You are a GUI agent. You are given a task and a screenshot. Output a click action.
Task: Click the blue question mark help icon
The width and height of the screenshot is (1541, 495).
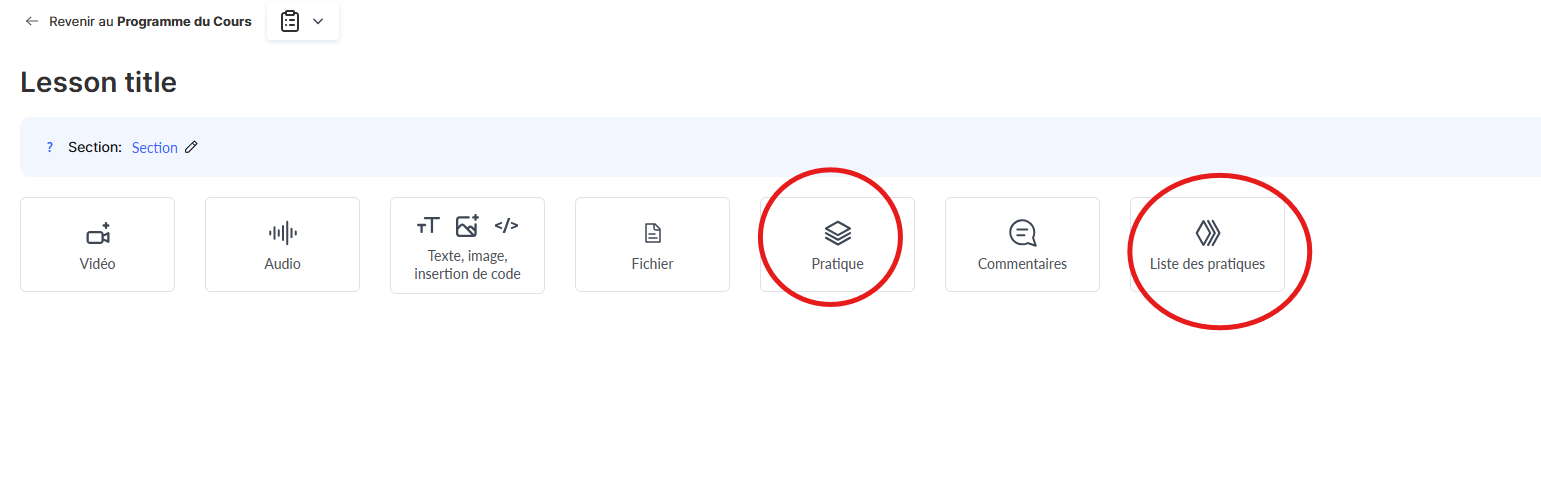[x=50, y=147]
